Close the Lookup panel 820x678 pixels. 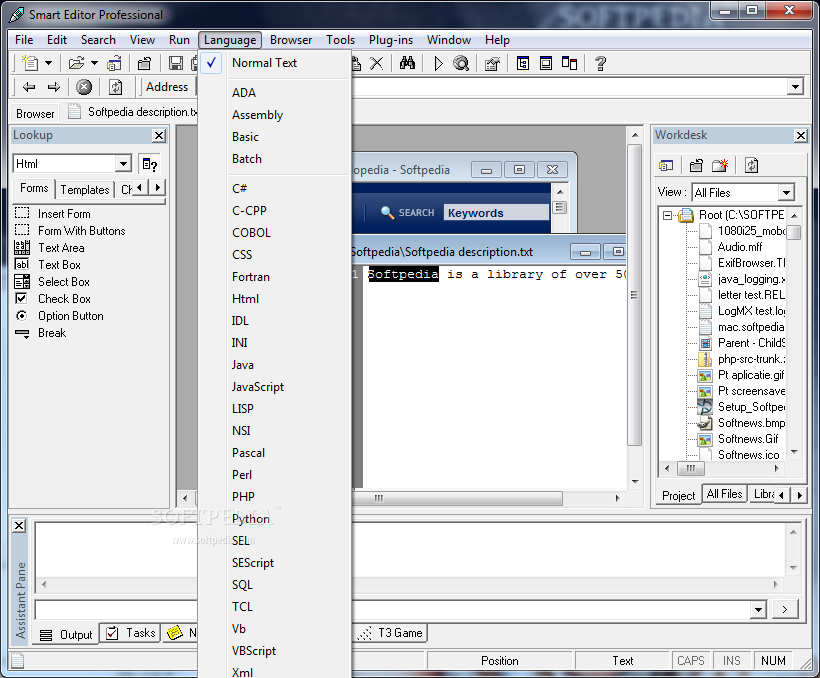(159, 136)
